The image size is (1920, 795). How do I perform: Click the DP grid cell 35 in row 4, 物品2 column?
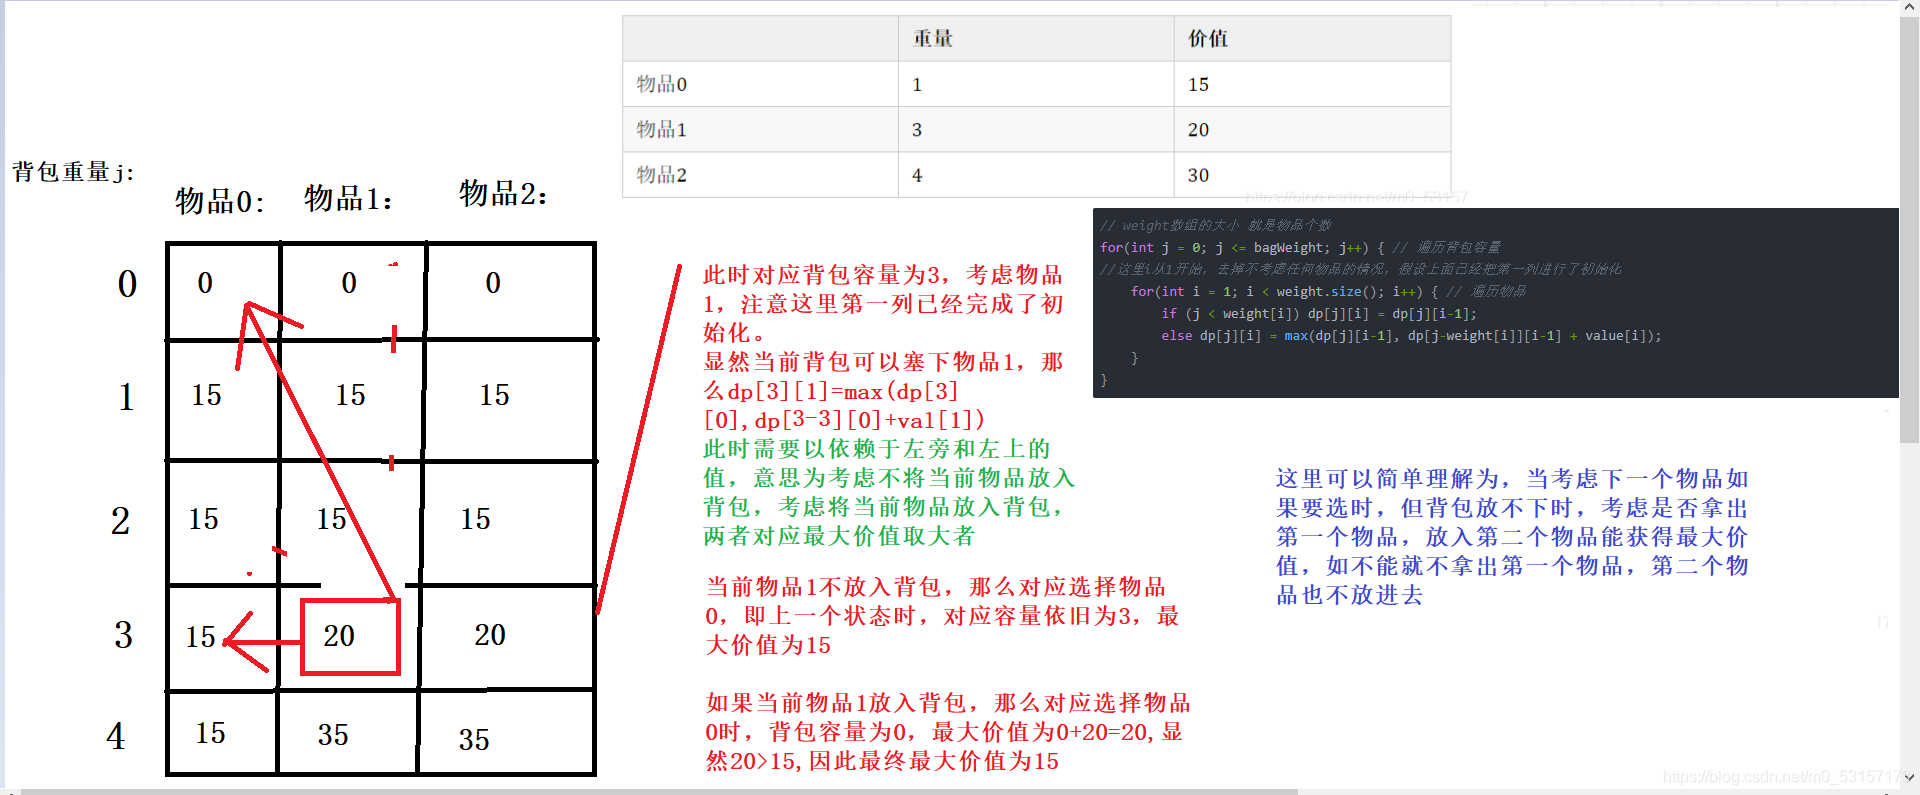pos(474,740)
